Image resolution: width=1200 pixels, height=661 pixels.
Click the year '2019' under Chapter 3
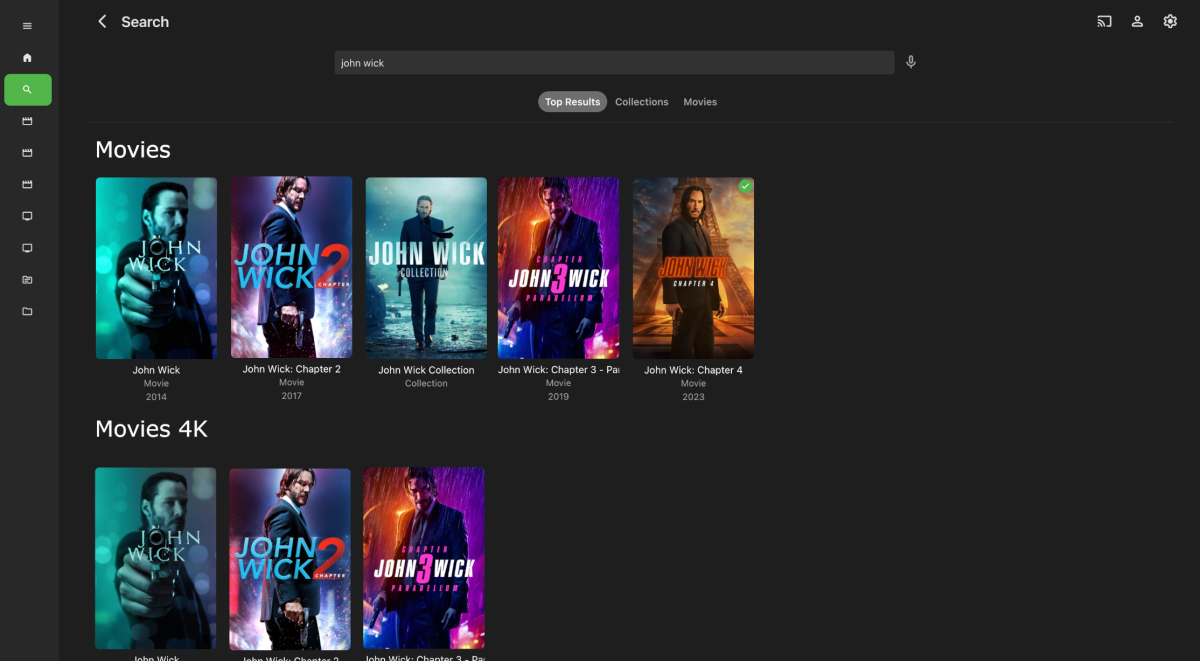[x=558, y=397]
